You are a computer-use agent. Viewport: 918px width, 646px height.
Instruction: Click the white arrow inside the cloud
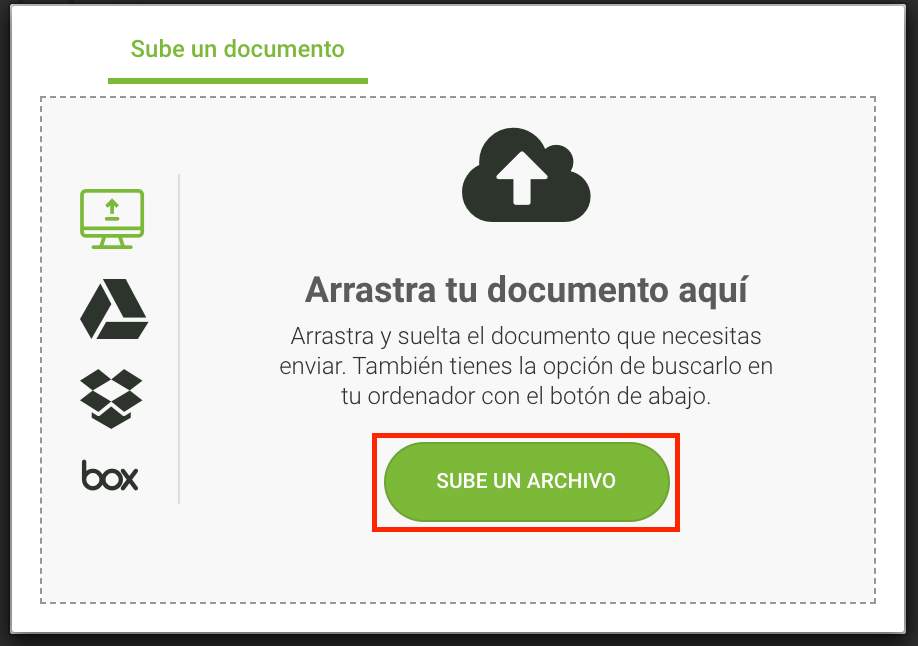pyautogui.click(x=522, y=178)
